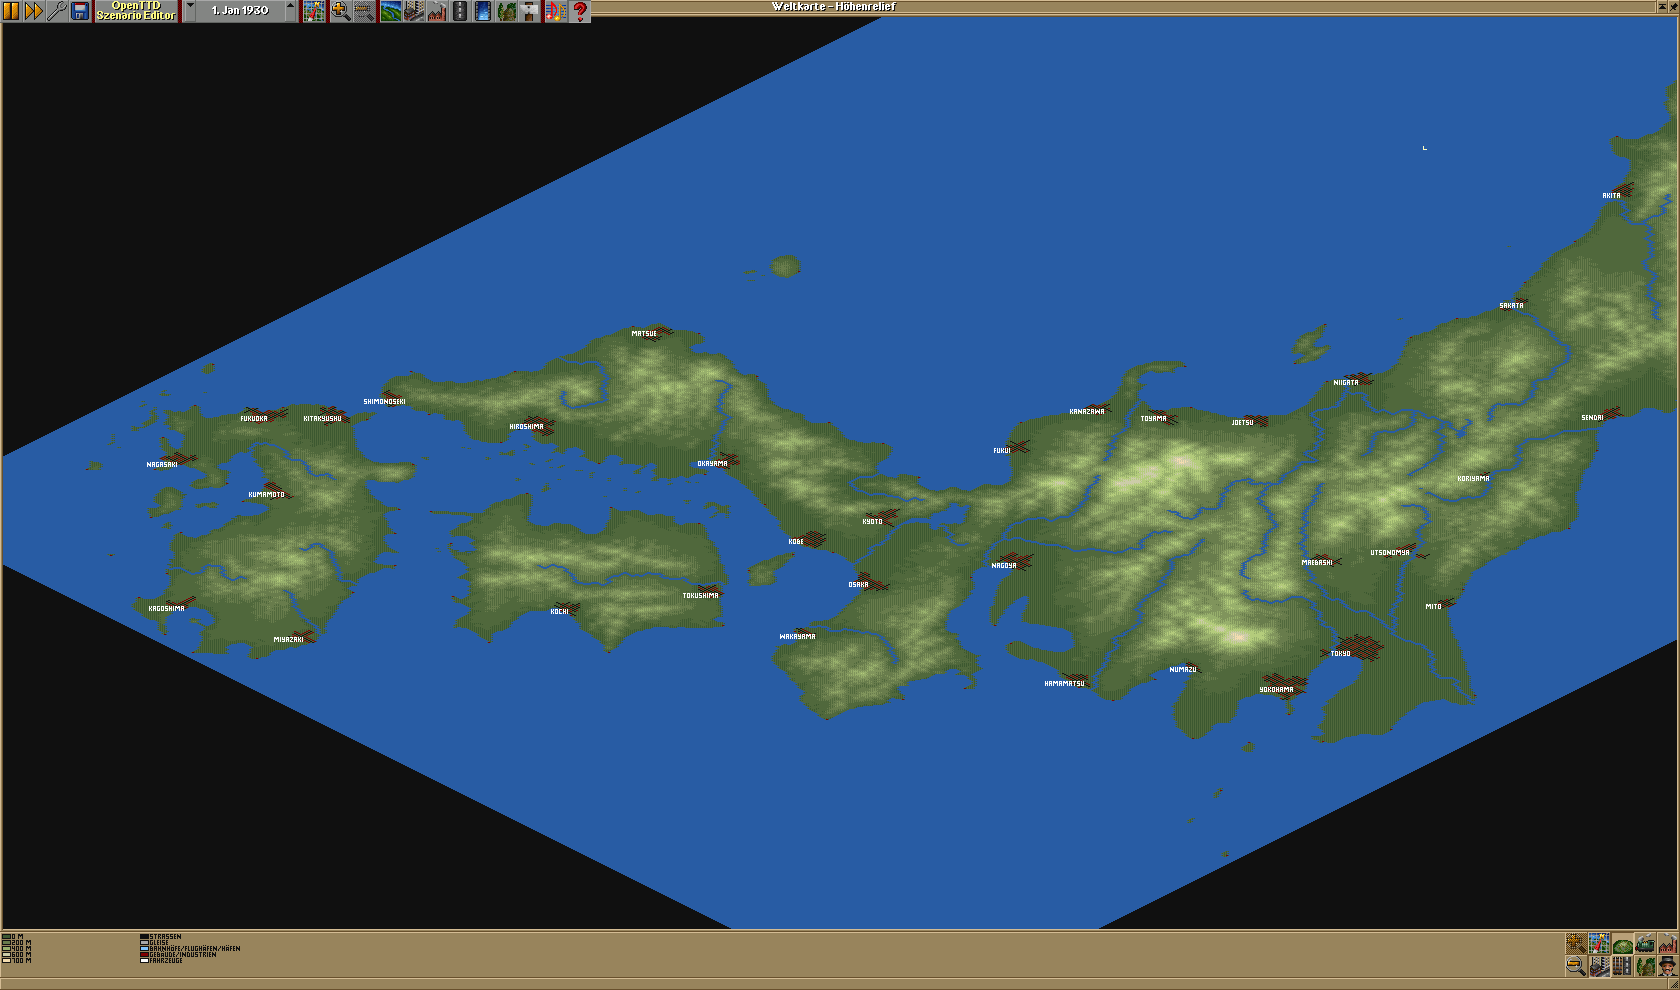Open game options via the wrench icon
This screenshot has height=990, width=1680.
[57, 11]
